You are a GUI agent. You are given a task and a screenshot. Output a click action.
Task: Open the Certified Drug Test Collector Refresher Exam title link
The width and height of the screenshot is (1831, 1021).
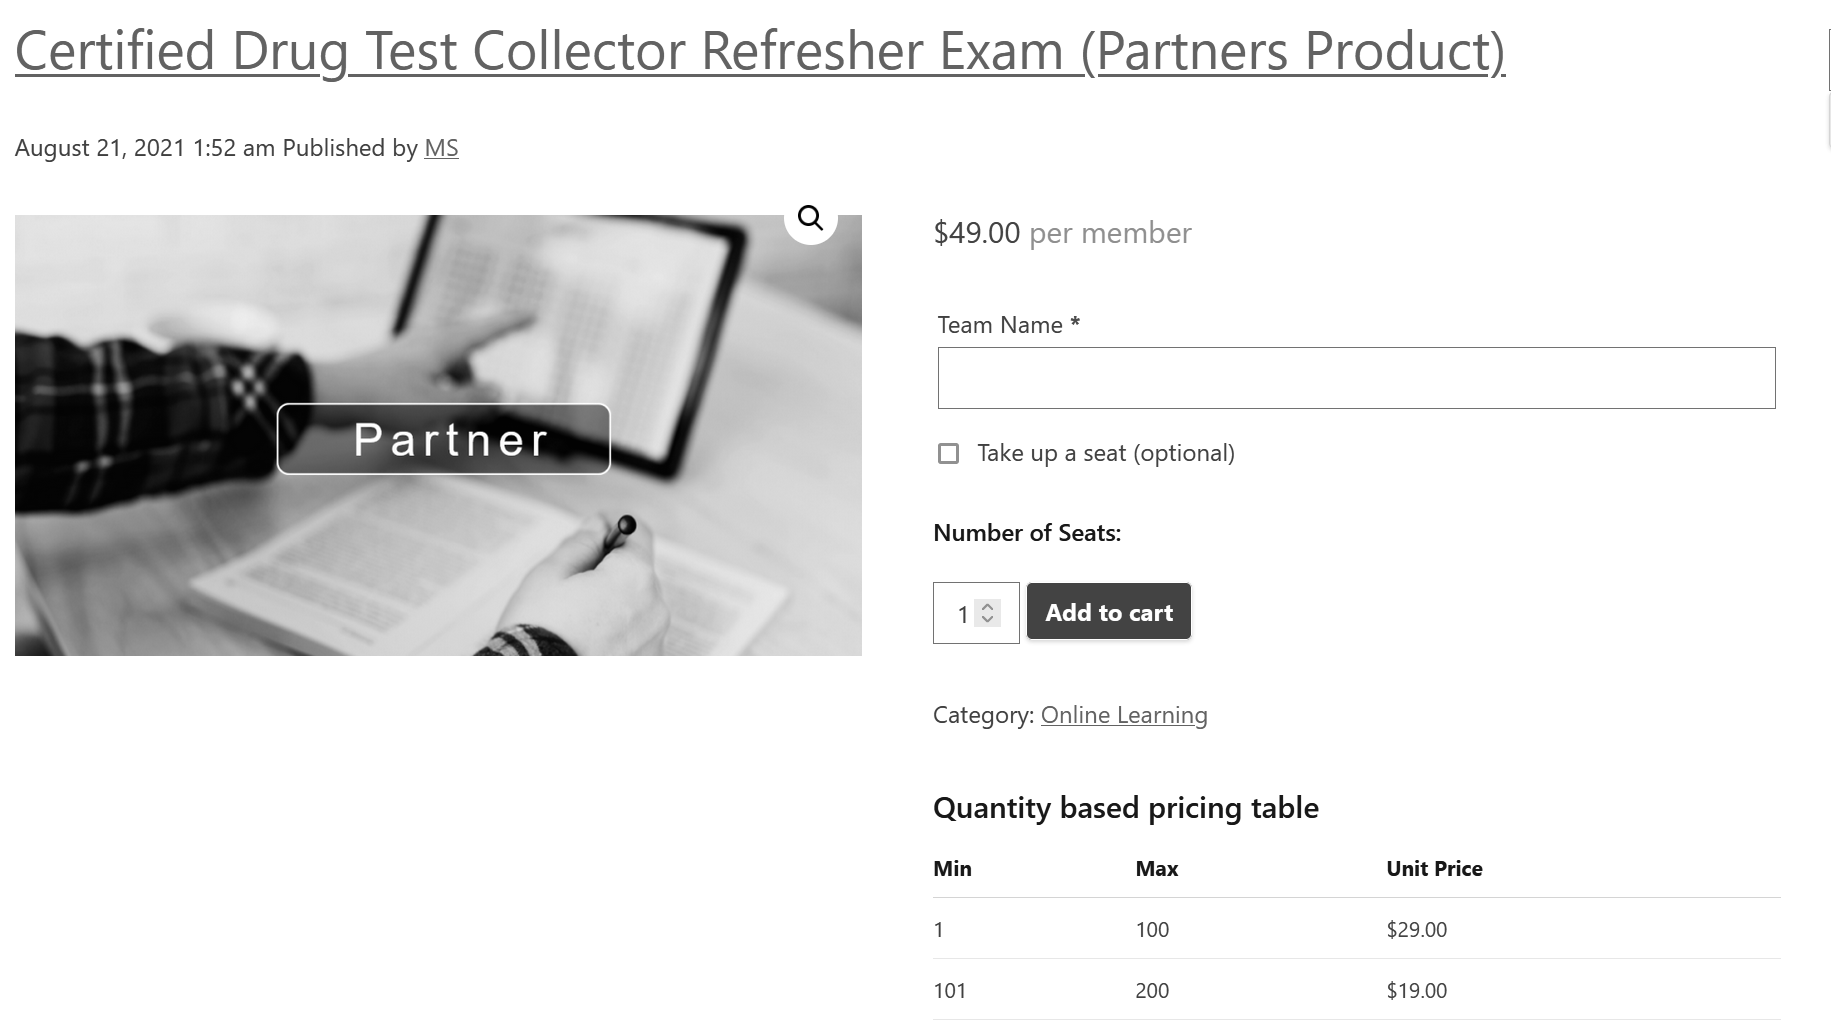[759, 50]
